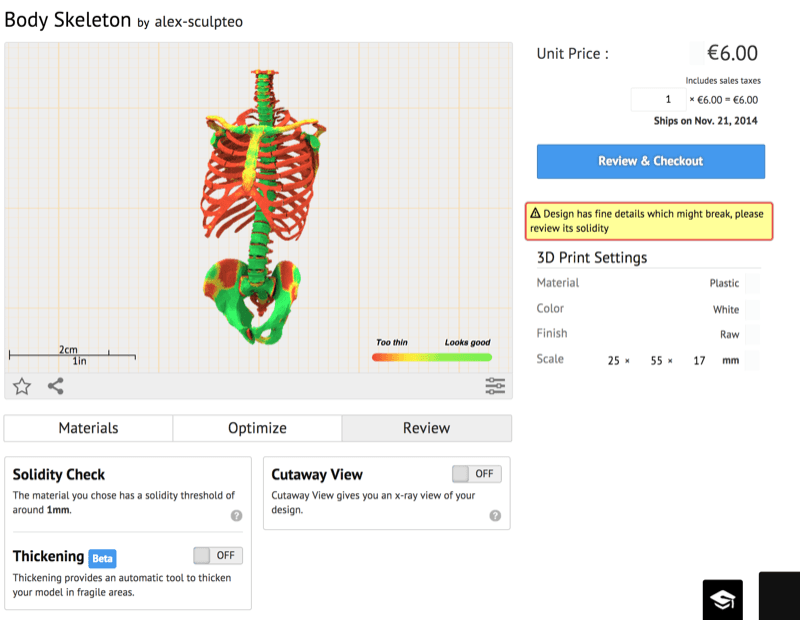Open the graduation cap tutorial icon
Viewport: 800px width, 620px height.
click(722, 598)
